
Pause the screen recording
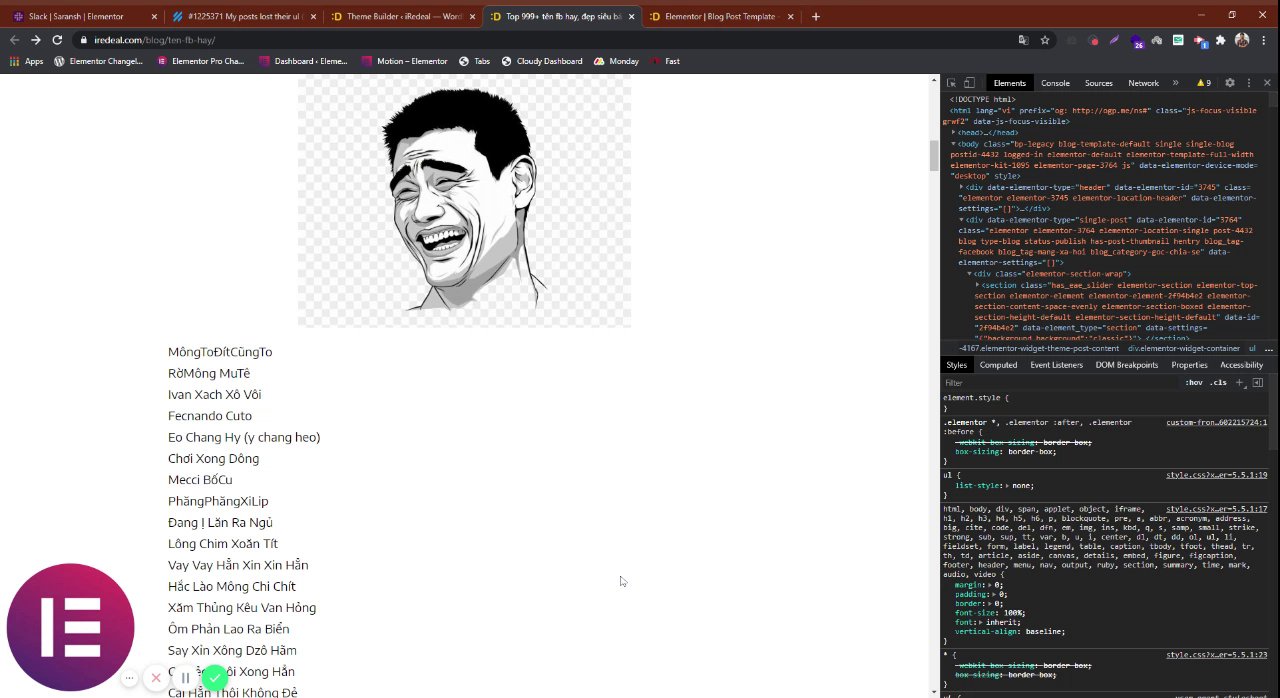tap(185, 678)
